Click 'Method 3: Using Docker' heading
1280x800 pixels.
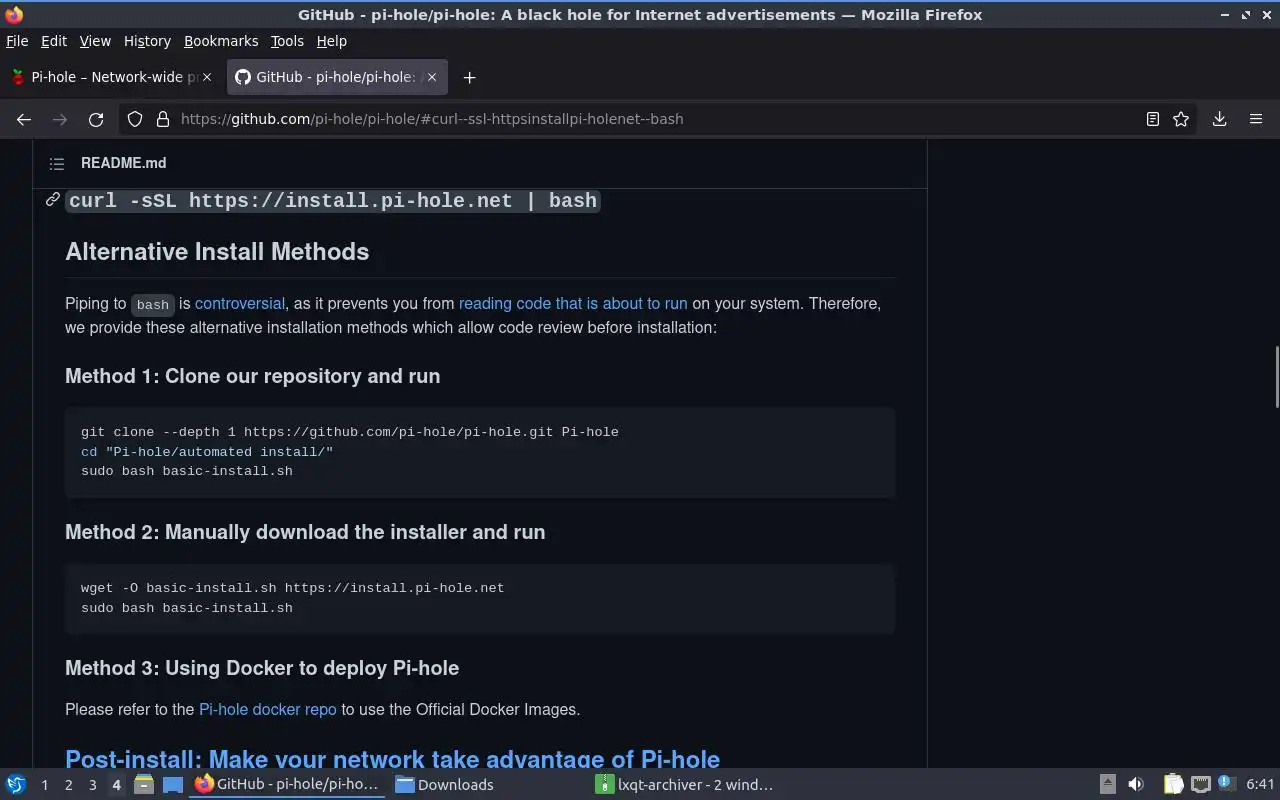[x=262, y=668]
